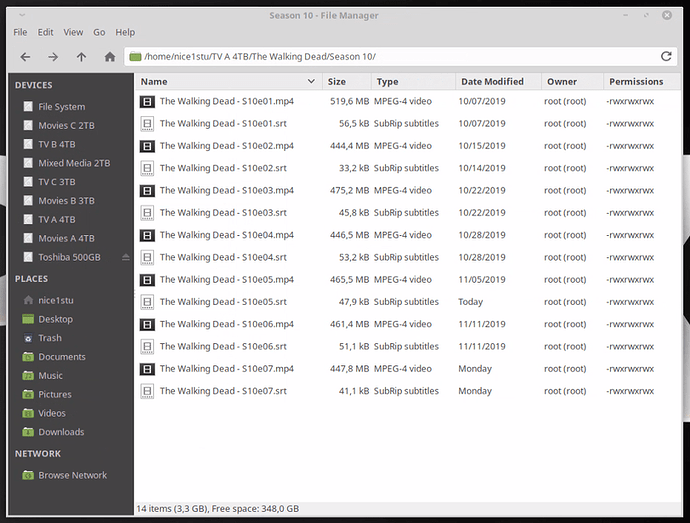The height and width of the screenshot is (523, 690).
Task: Click the subtitle icon of S10e01.srt
Action: pos(147,124)
